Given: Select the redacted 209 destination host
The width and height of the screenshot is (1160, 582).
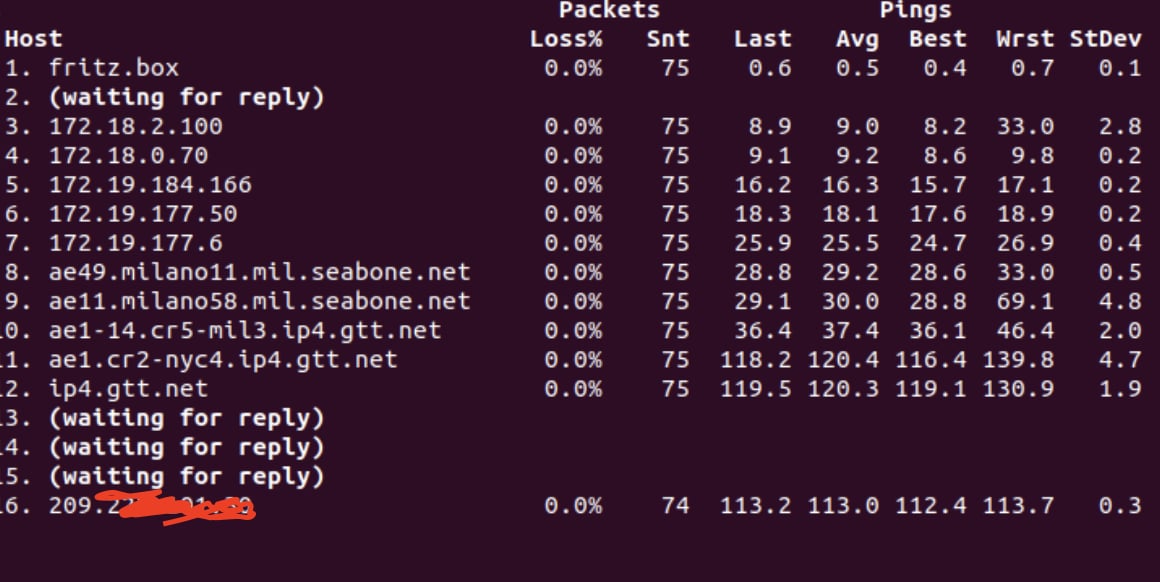Looking at the screenshot, I should click(152, 507).
